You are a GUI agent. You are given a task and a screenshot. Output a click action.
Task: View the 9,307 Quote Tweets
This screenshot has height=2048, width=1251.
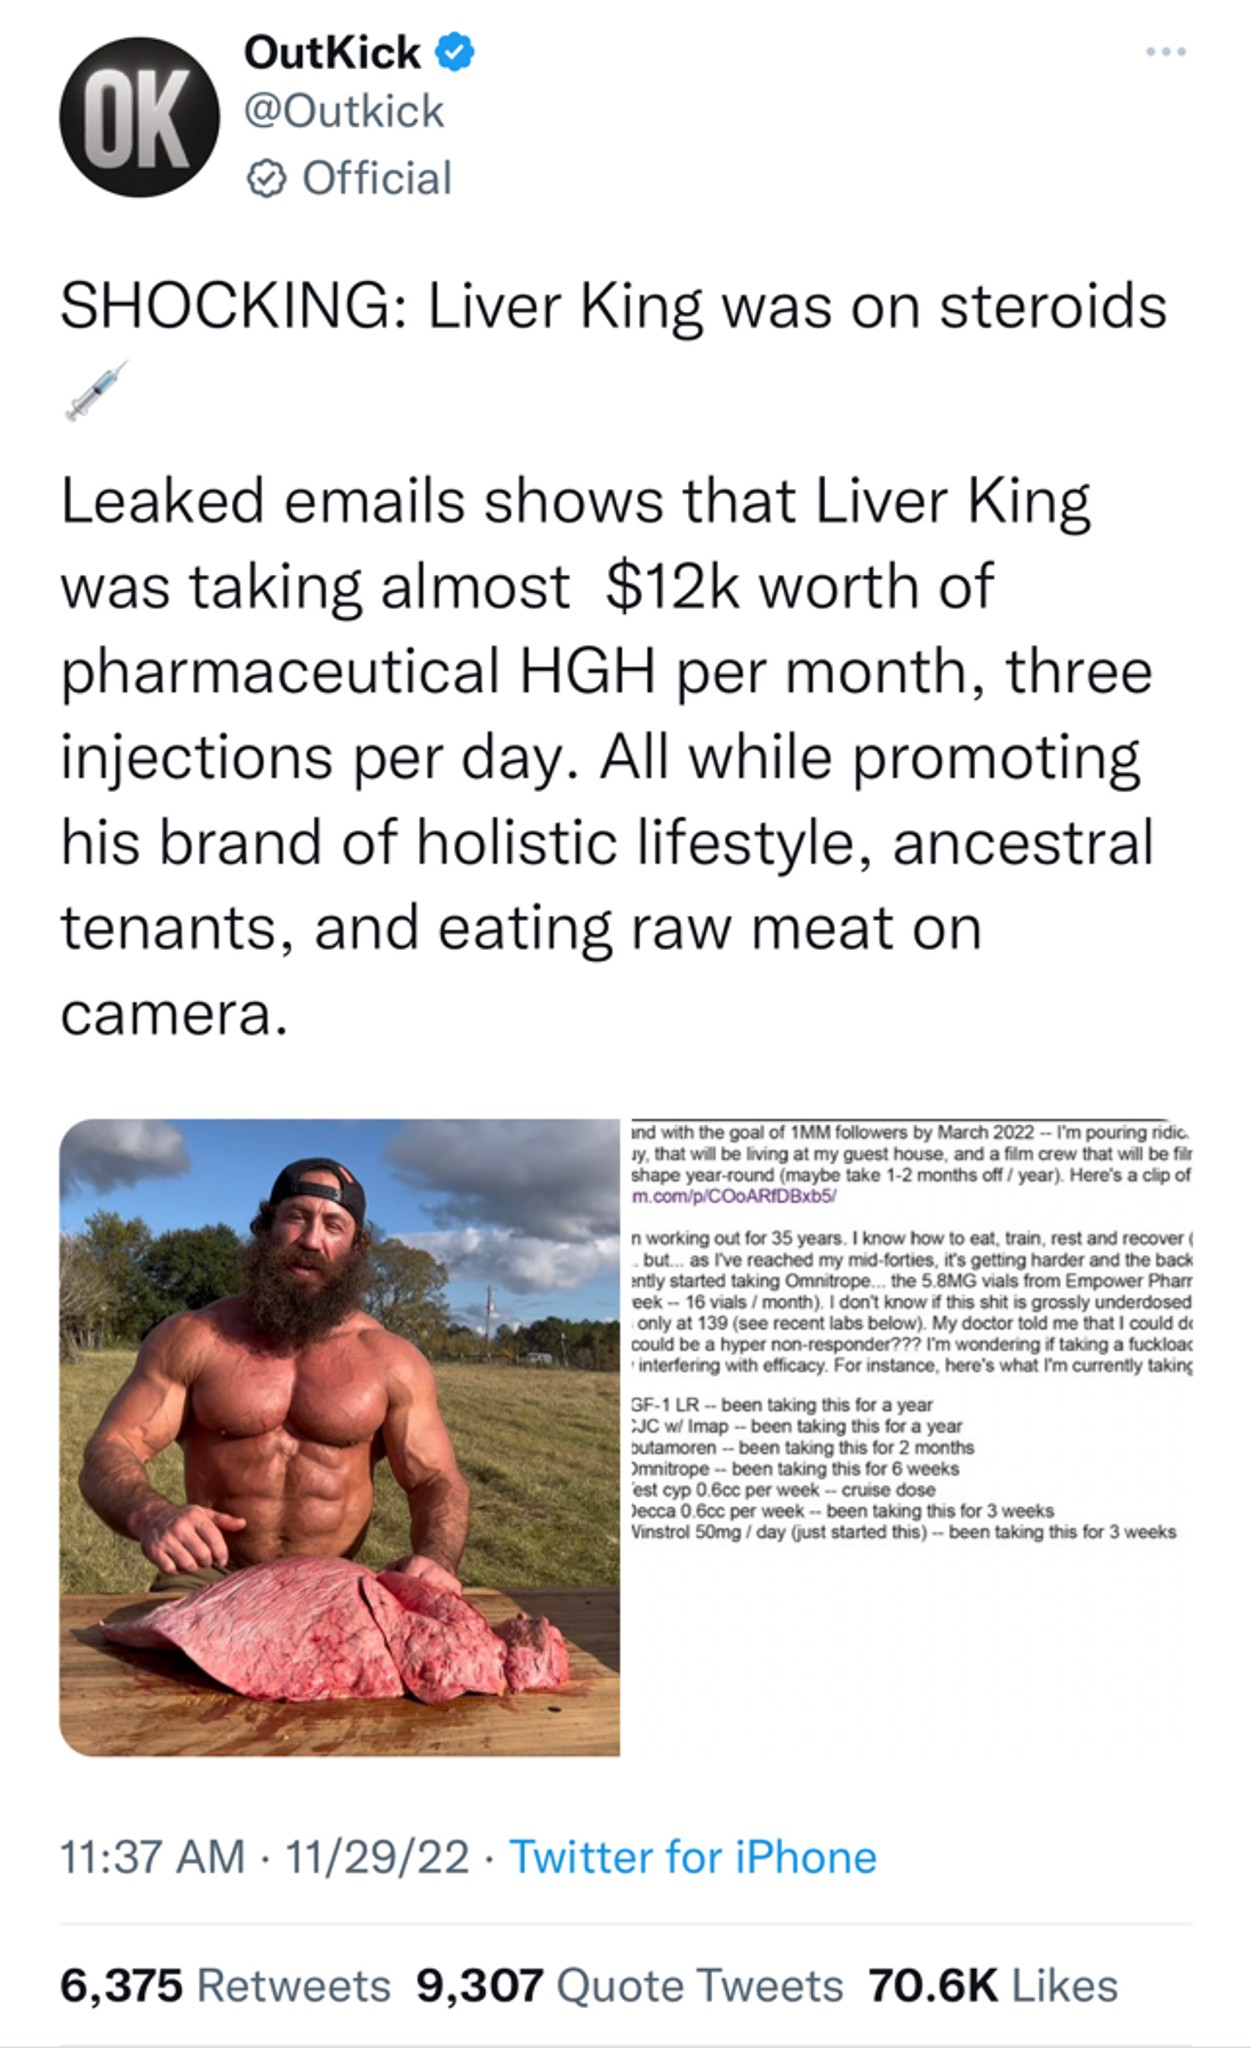pyautogui.click(x=630, y=1986)
